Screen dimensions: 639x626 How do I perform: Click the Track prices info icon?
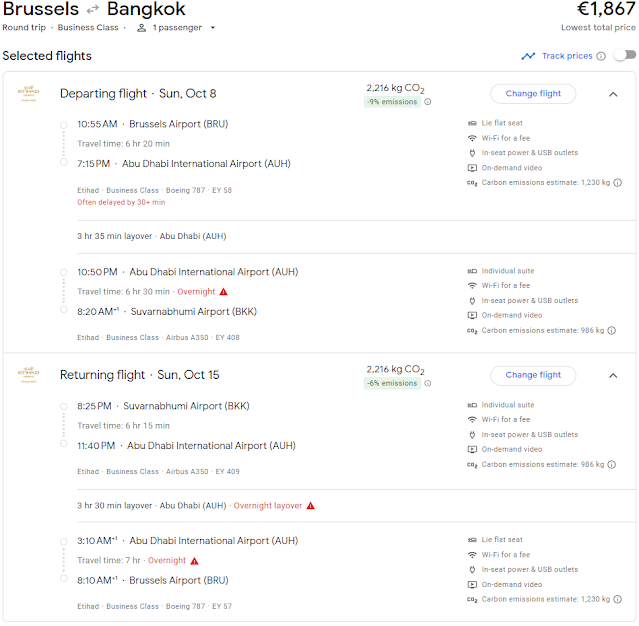point(601,56)
